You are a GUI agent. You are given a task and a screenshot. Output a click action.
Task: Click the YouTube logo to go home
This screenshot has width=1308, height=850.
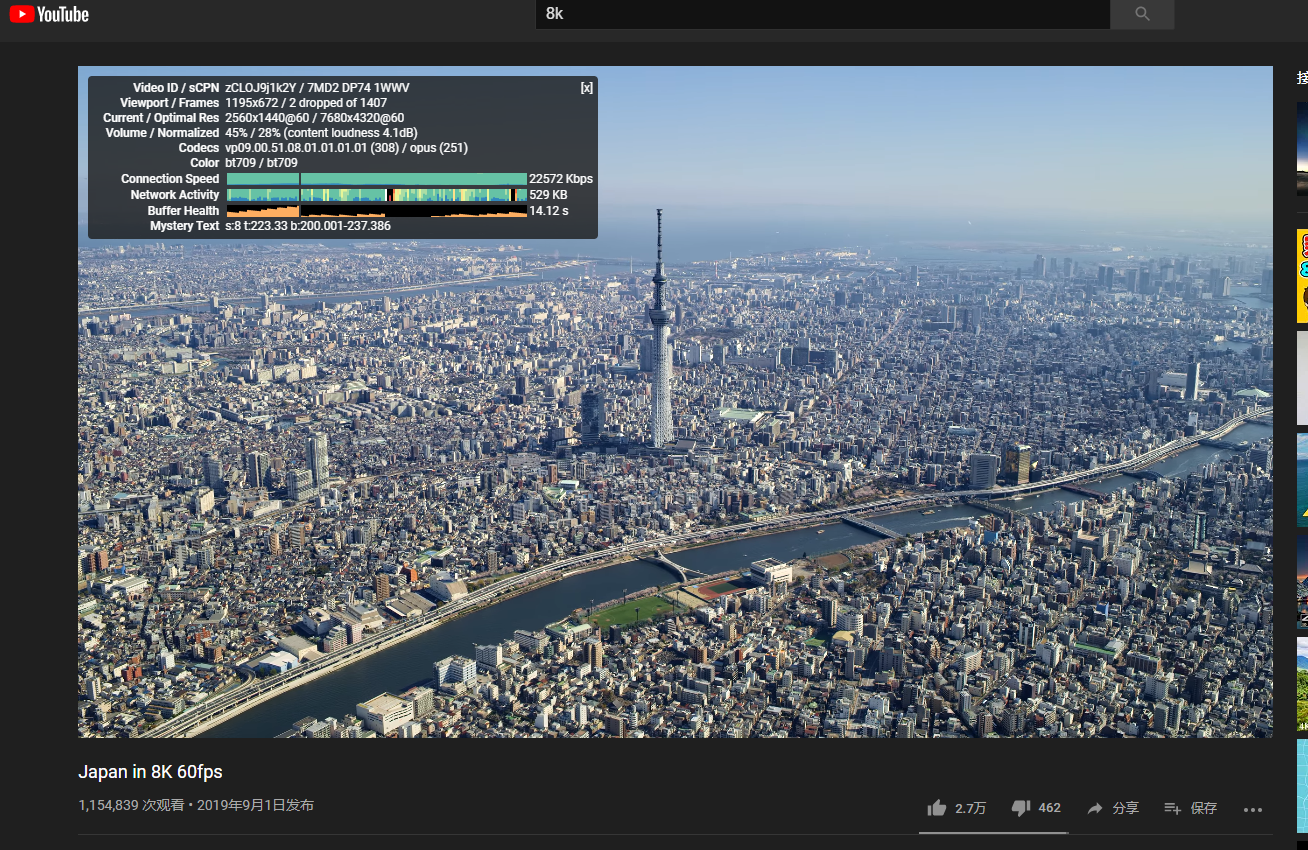coord(49,14)
